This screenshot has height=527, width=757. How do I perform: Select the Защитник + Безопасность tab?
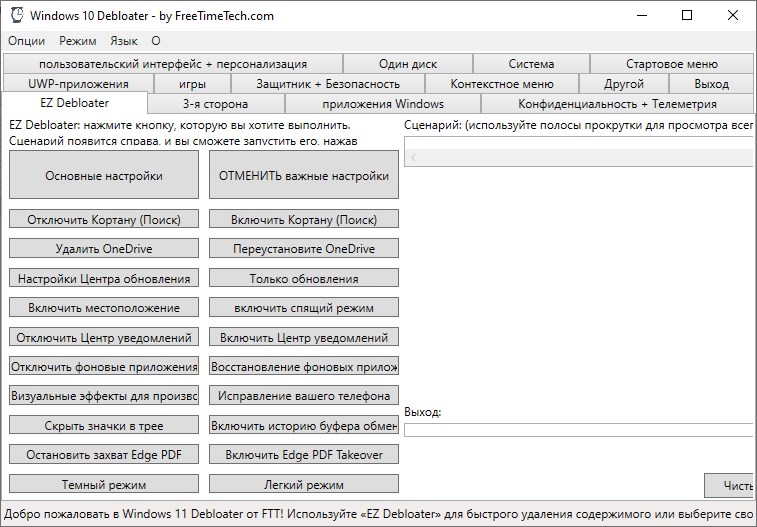(x=328, y=83)
